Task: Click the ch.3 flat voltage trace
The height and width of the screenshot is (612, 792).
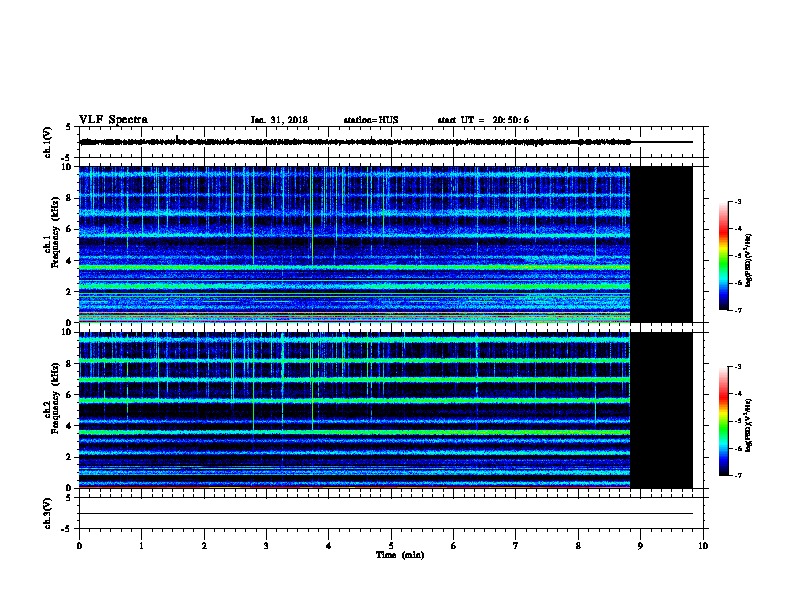Action: (386, 514)
